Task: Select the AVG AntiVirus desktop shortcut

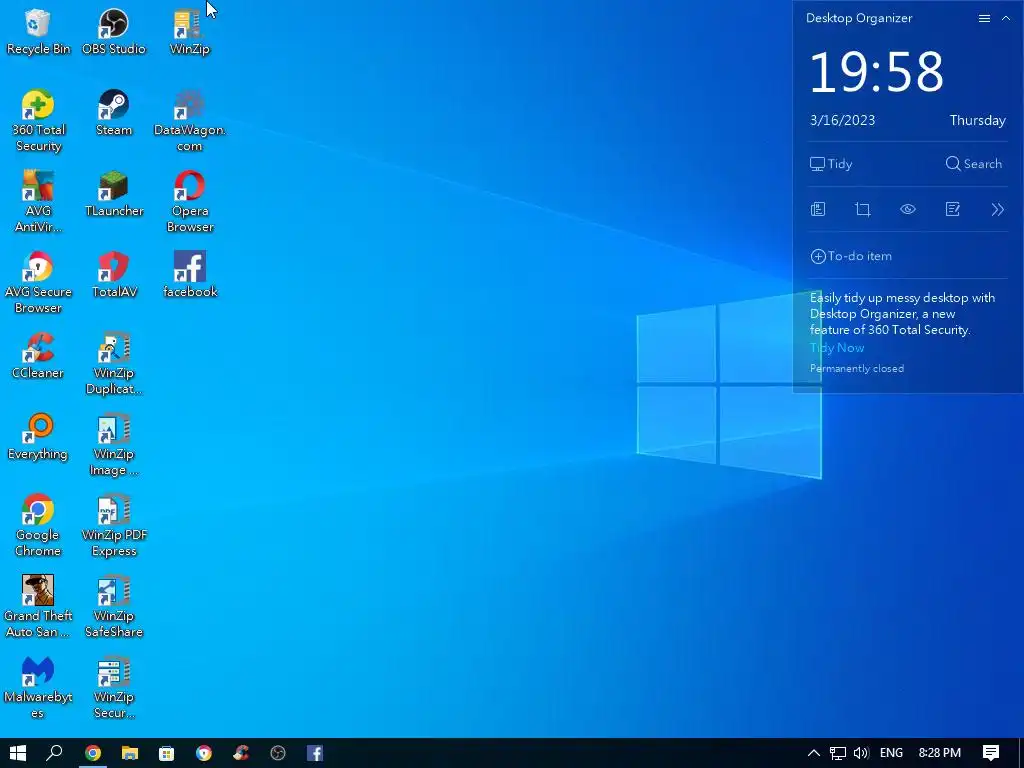Action: (x=38, y=202)
